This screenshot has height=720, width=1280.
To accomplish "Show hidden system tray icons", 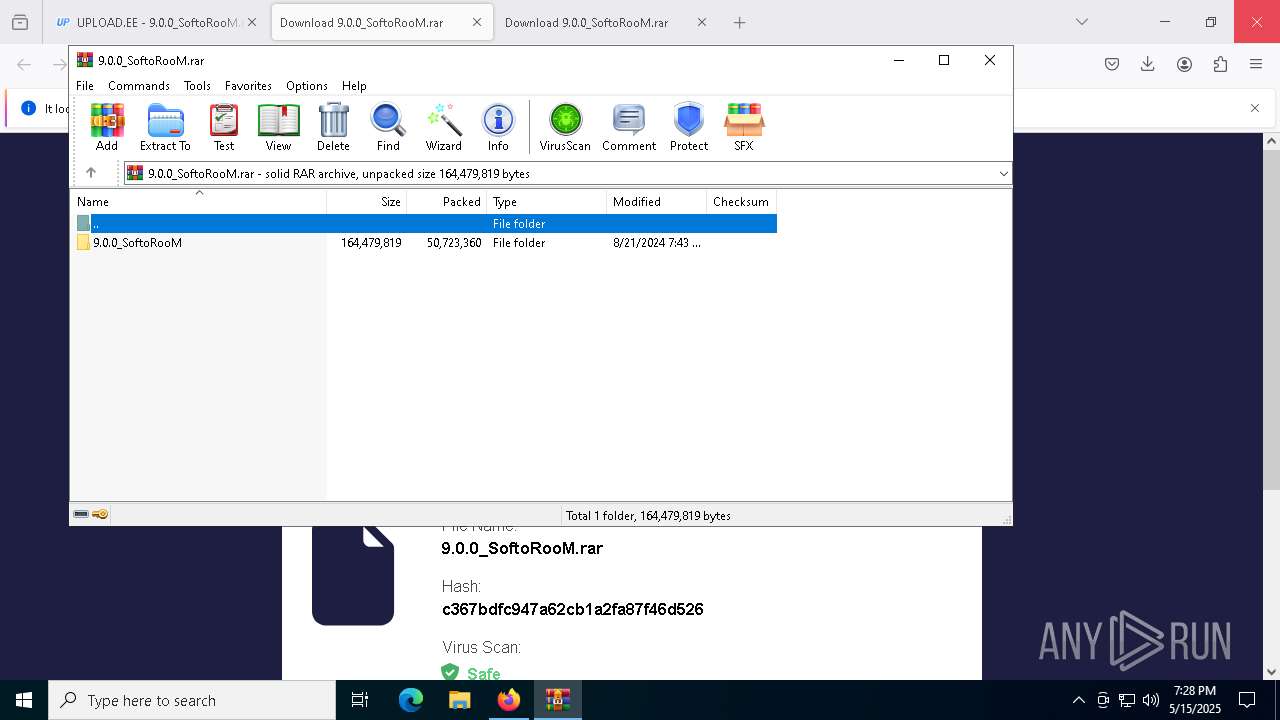I will (1078, 700).
